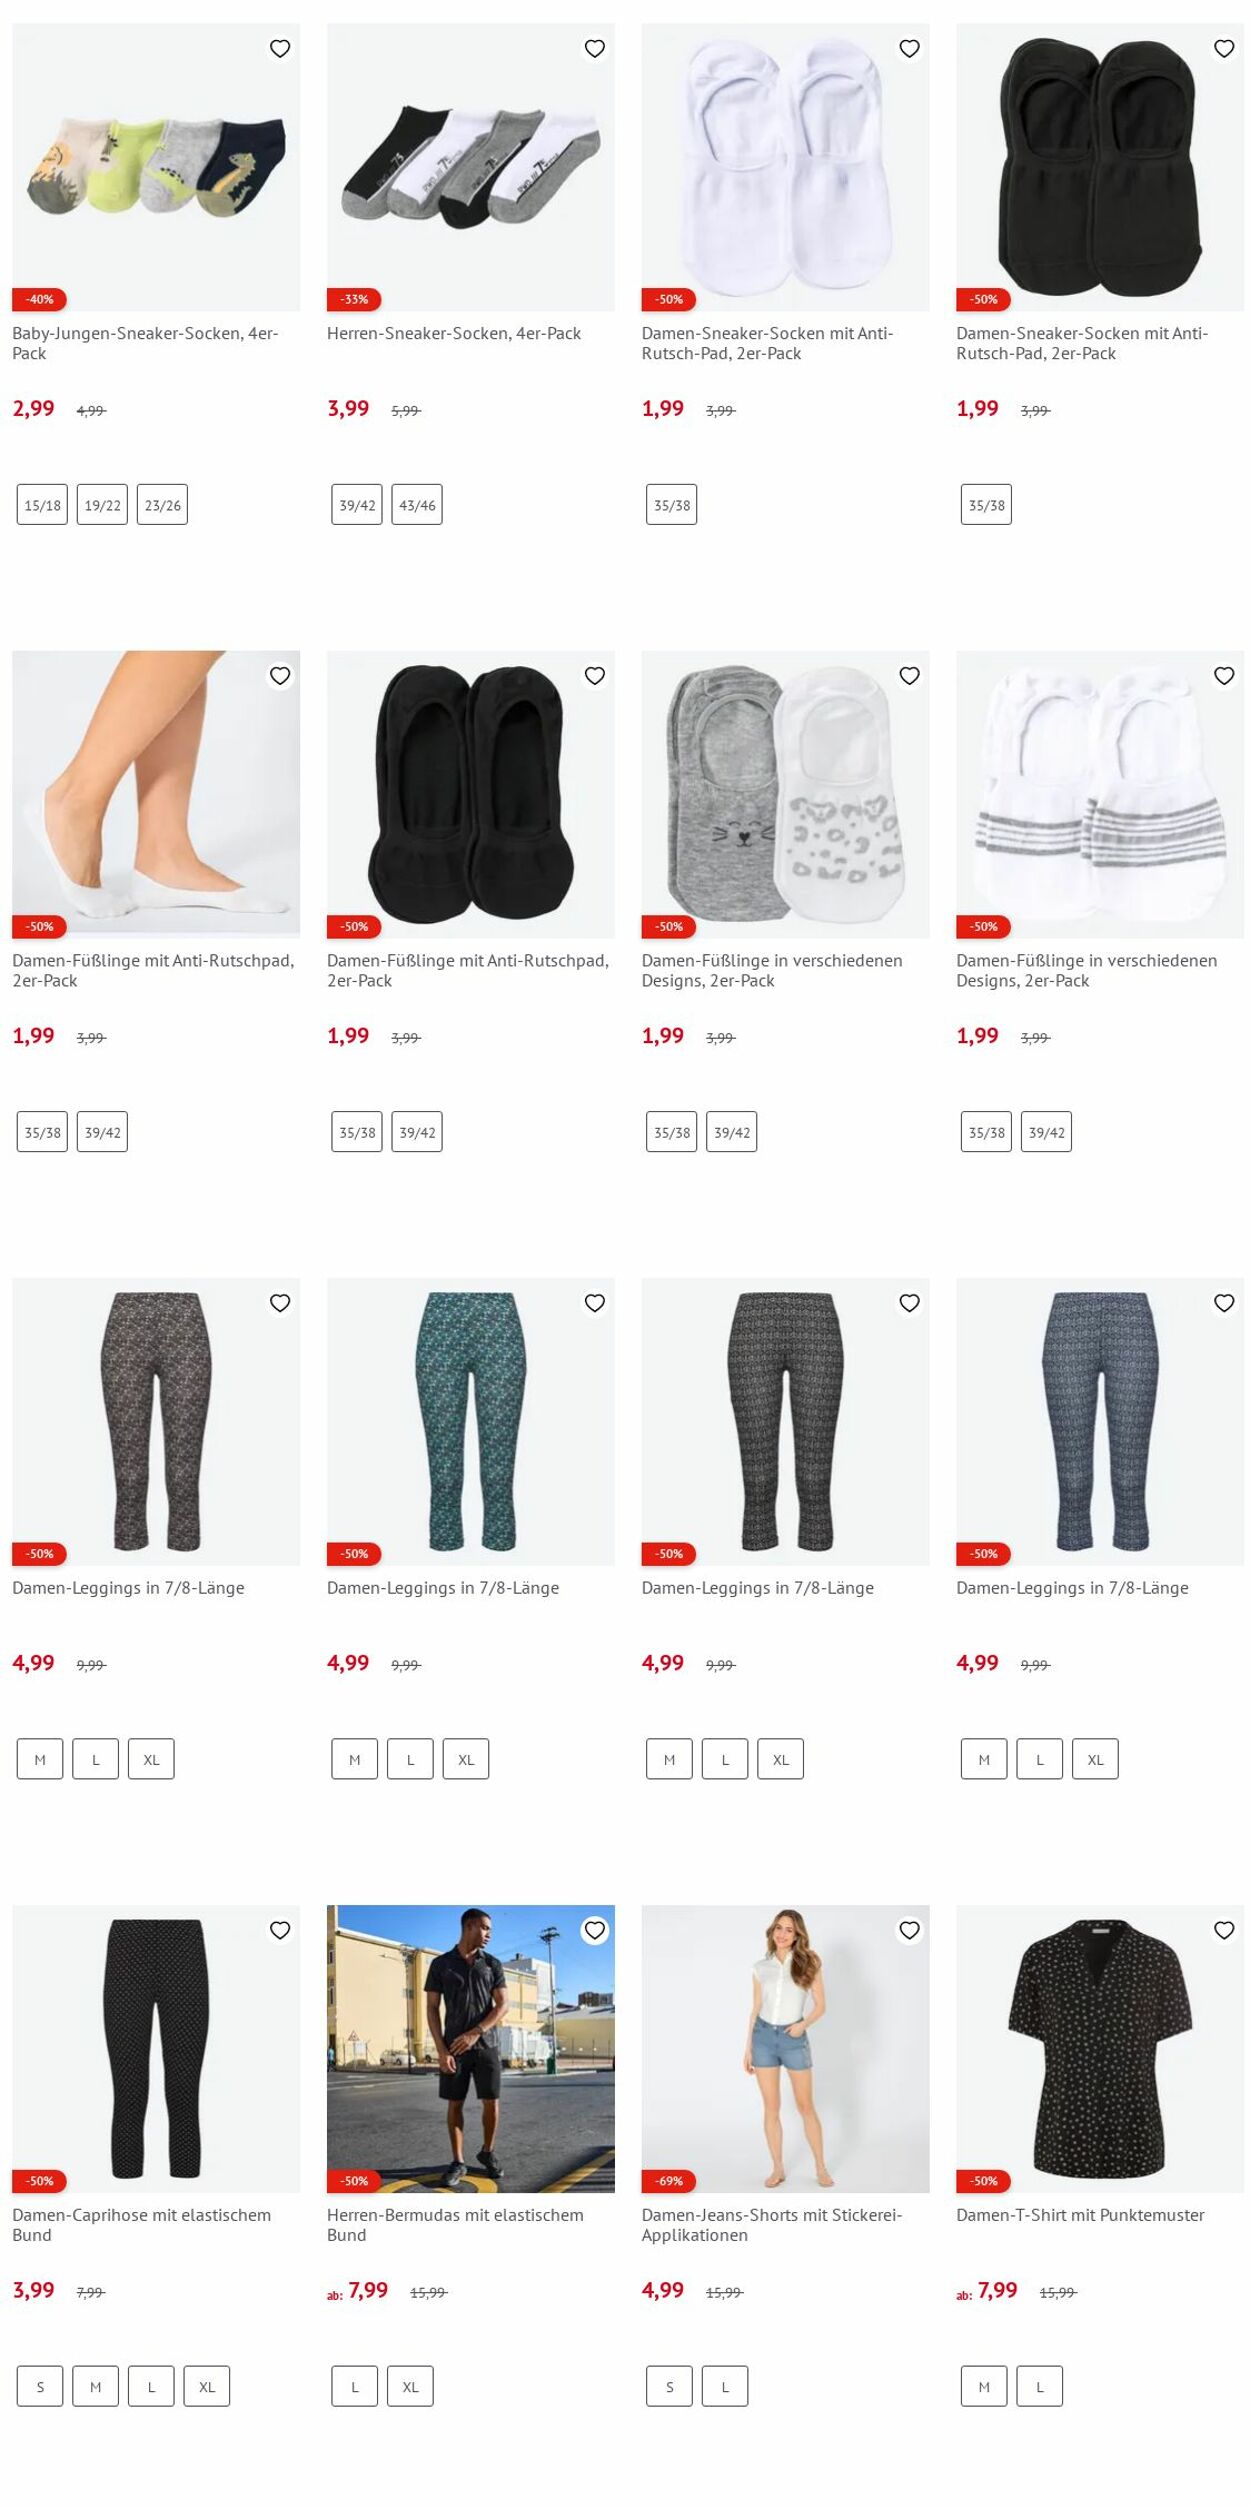Select size M for Damen-T-Shirt mit Punktemuster
1250x2509 pixels.
pos(984,2386)
